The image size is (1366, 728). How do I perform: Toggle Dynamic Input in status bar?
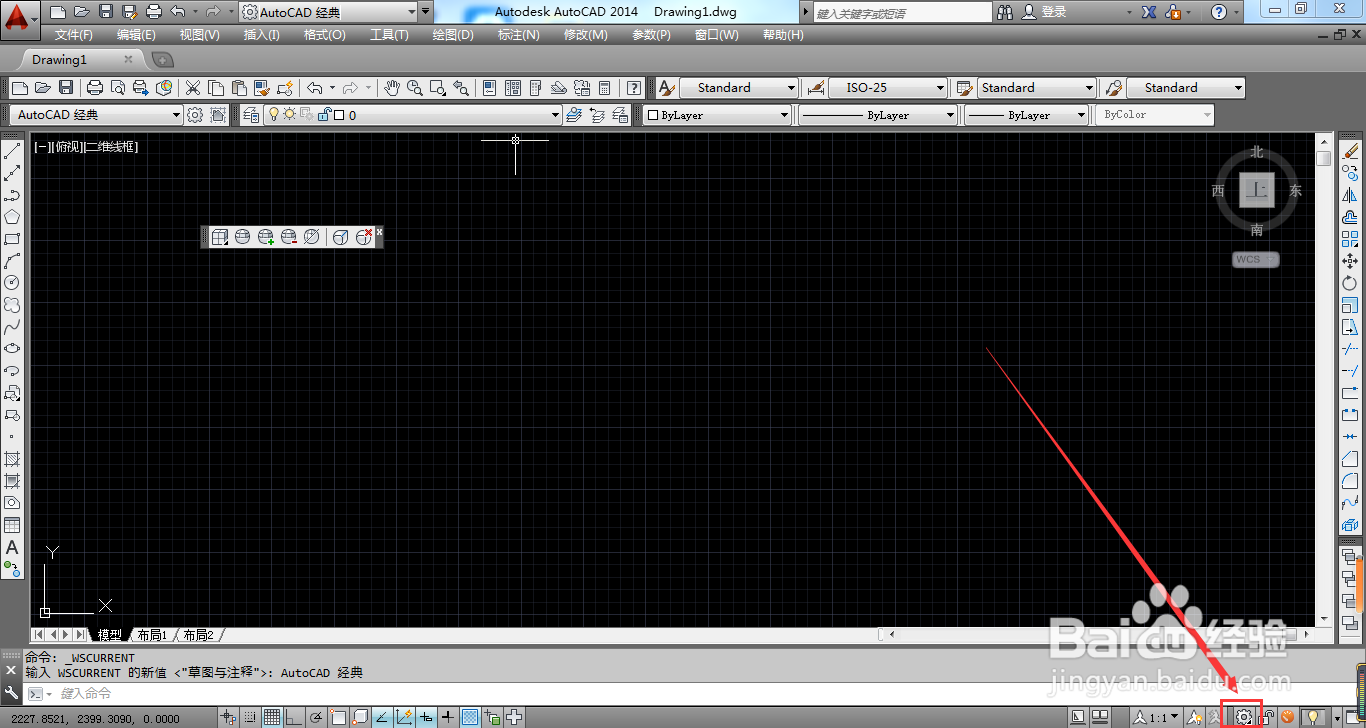(426, 717)
